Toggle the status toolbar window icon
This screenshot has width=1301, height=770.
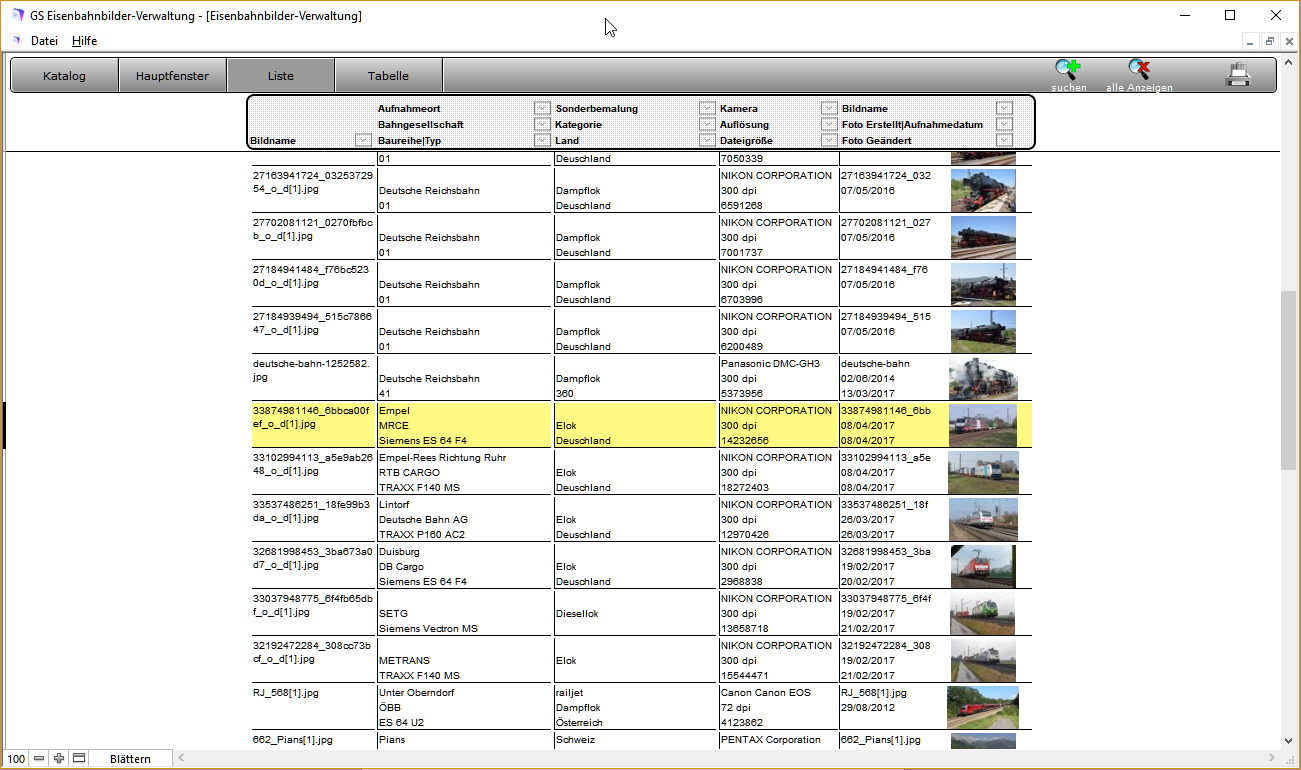click(79, 758)
